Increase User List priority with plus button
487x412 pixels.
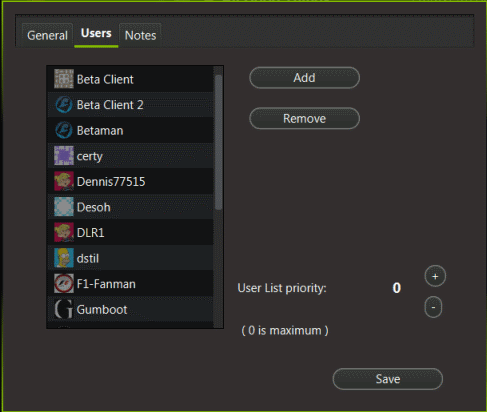click(435, 276)
